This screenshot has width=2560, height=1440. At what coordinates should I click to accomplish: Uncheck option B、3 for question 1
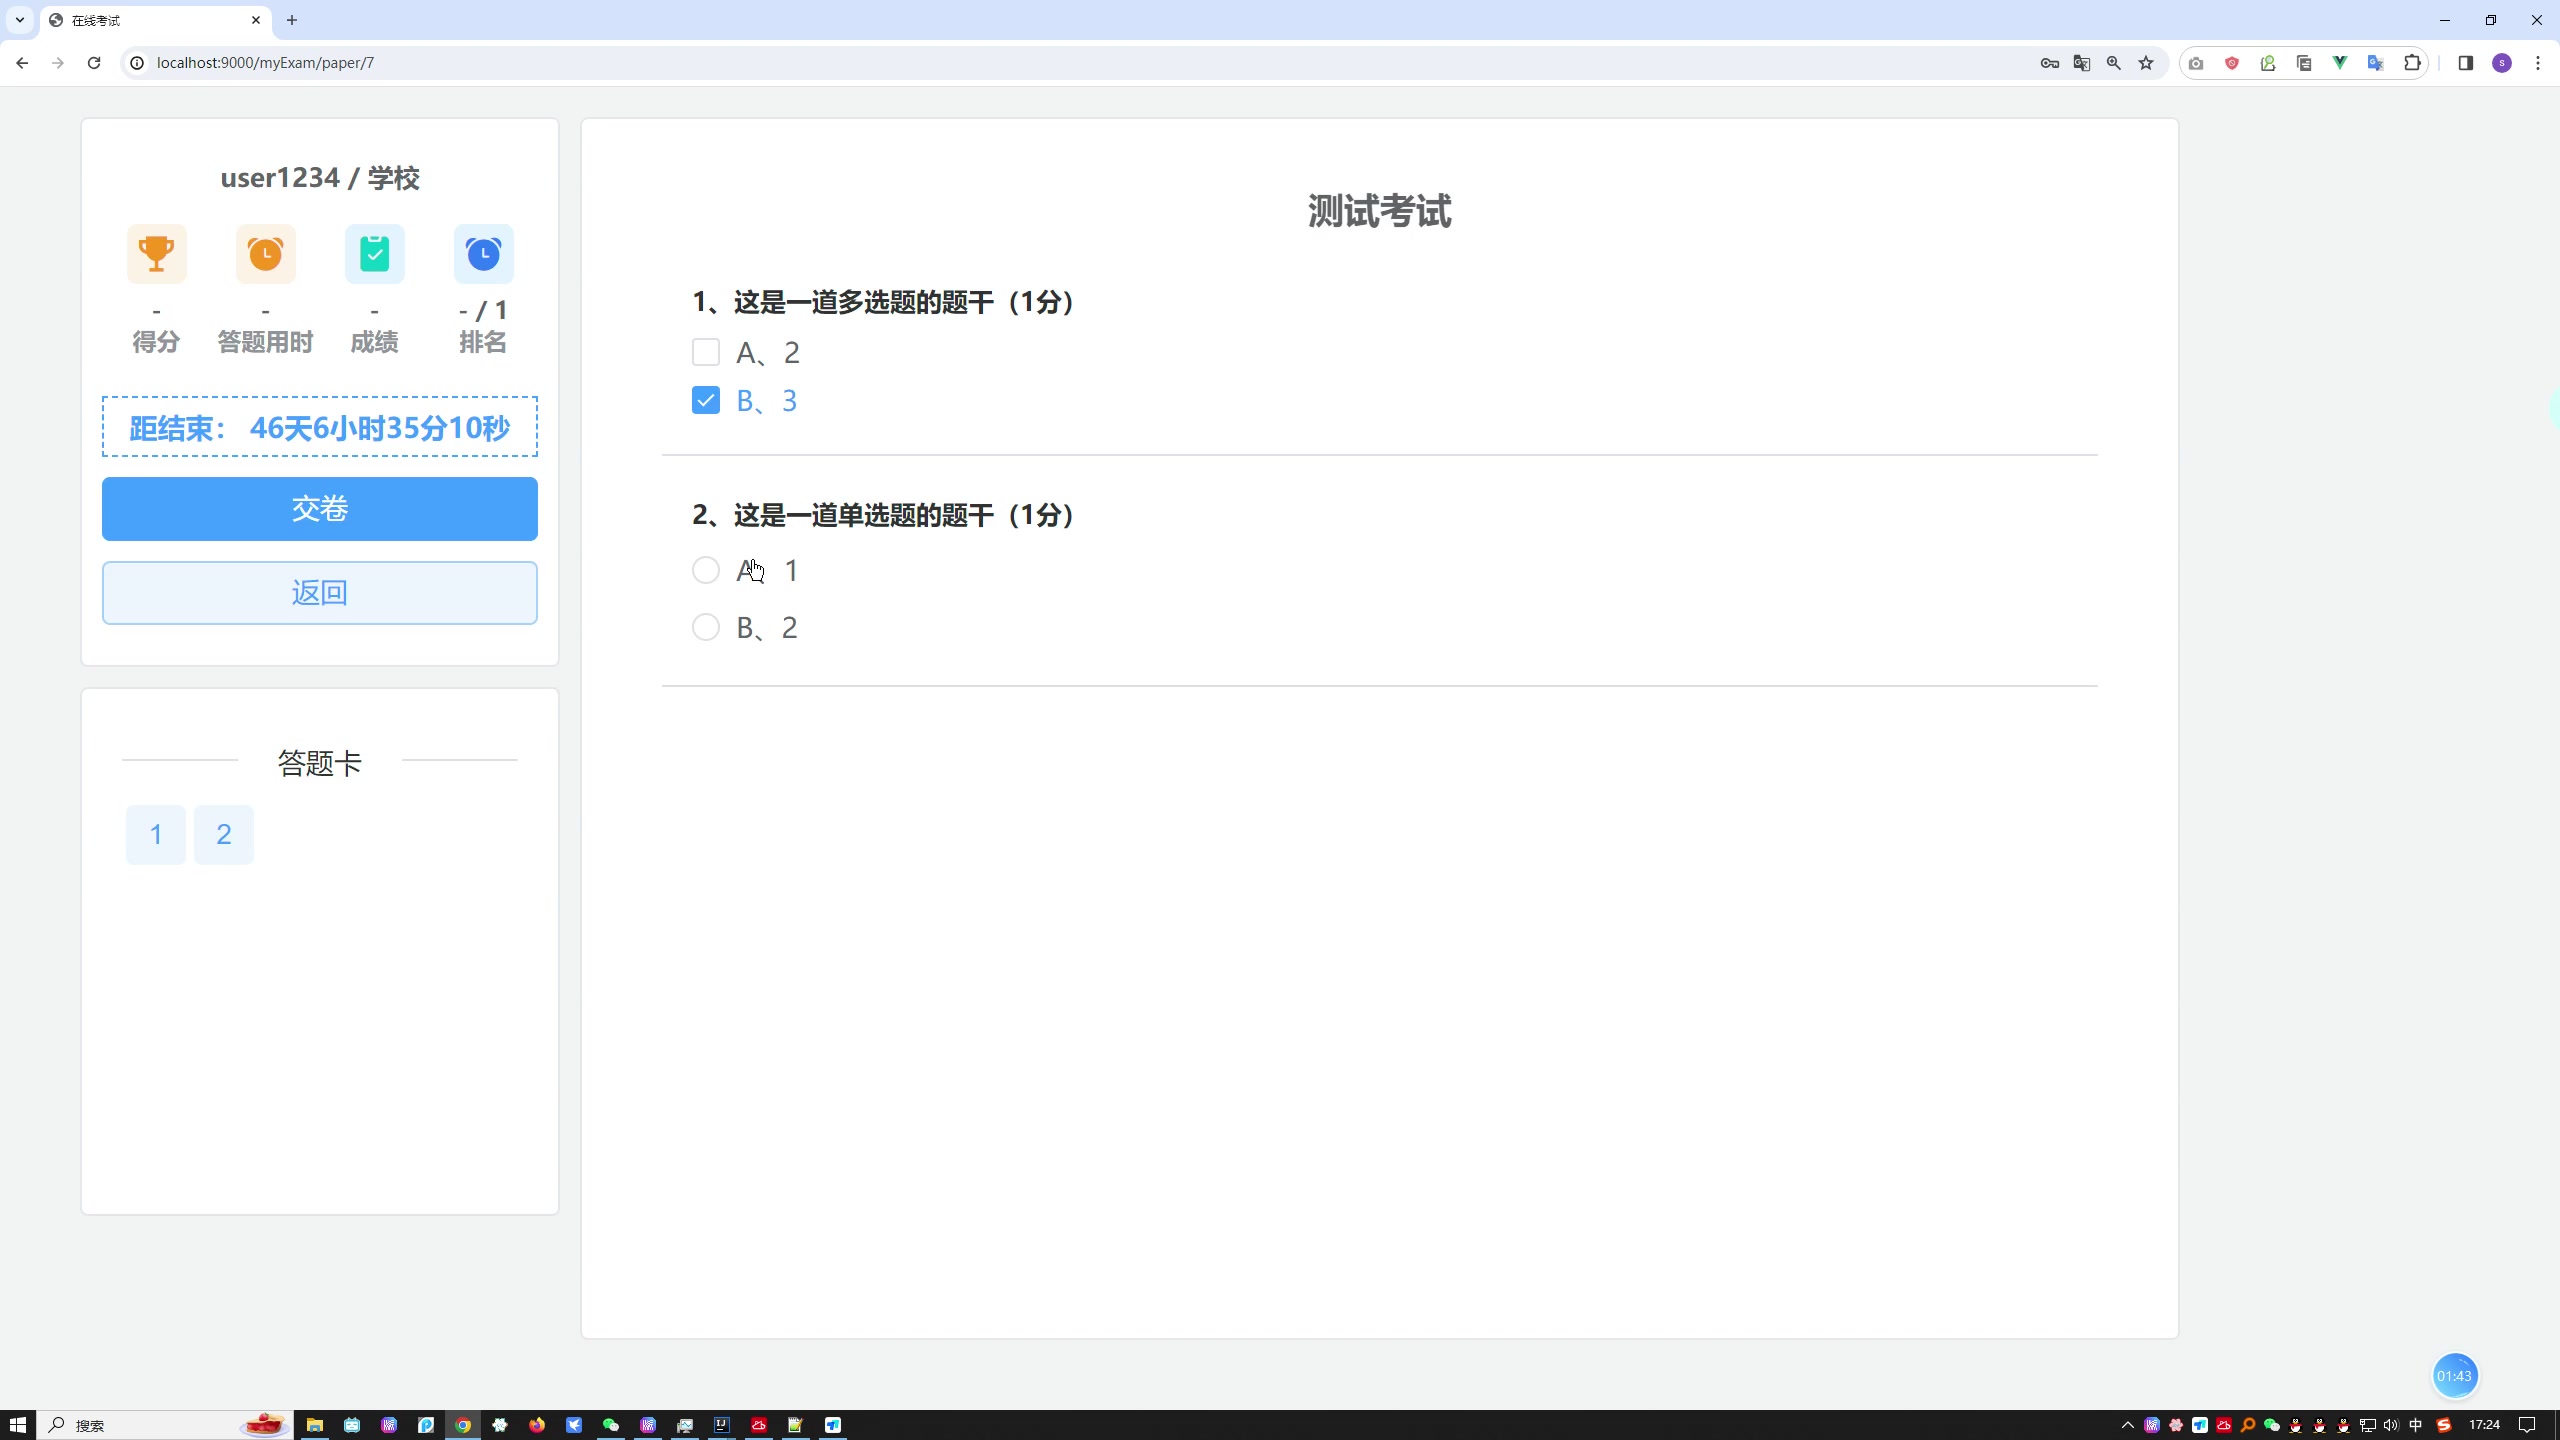[x=706, y=400]
